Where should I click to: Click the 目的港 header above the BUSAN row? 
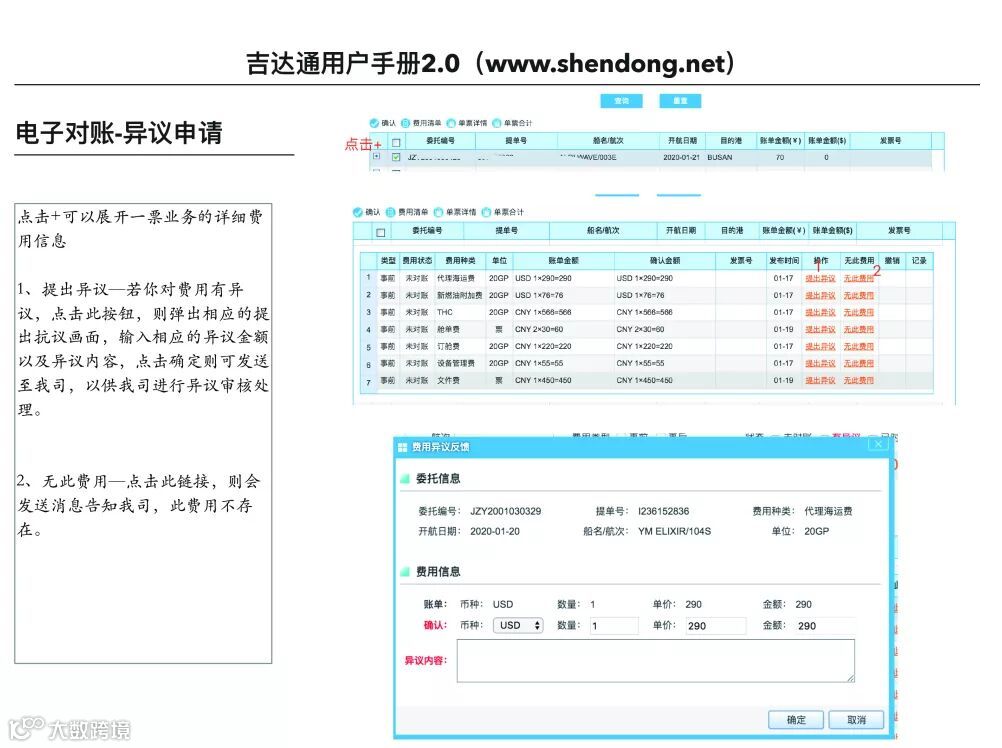point(730,141)
